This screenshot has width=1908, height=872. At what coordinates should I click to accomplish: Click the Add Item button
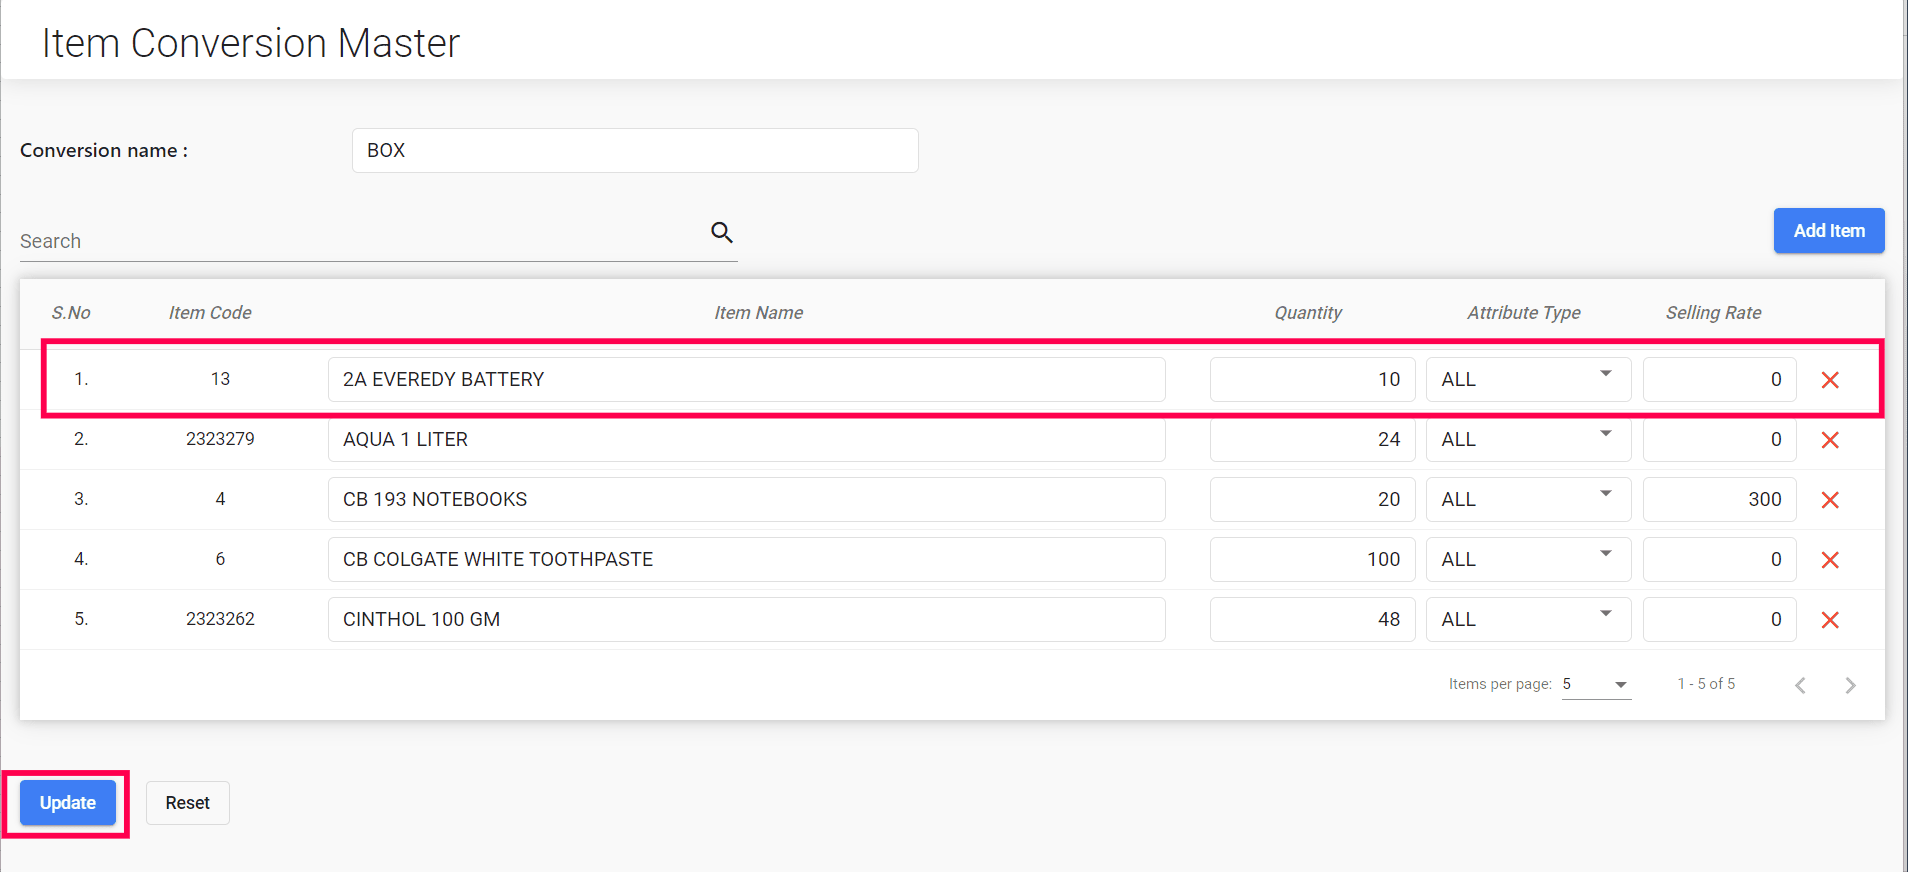(1828, 231)
